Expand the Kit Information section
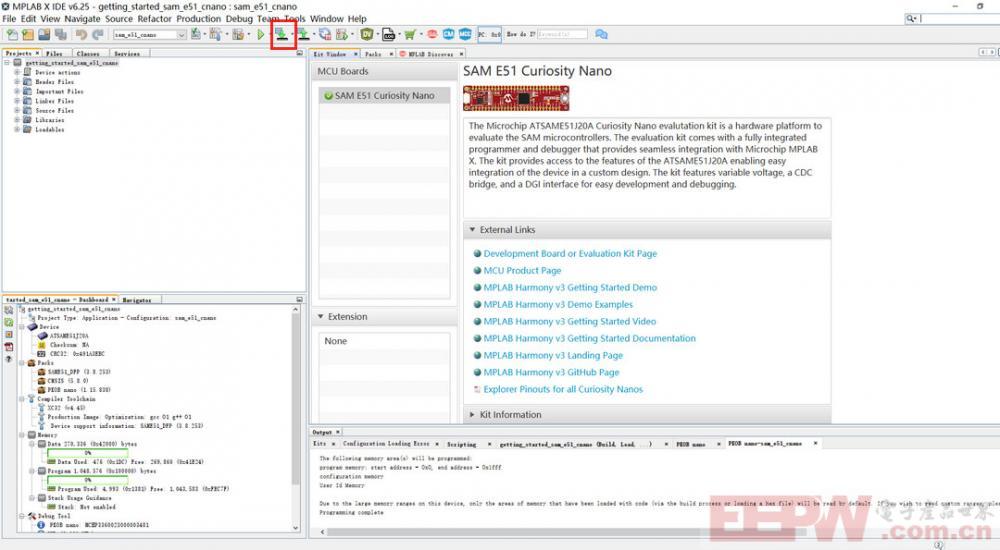1000x550 pixels. pyautogui.click(x=473, y=415)
